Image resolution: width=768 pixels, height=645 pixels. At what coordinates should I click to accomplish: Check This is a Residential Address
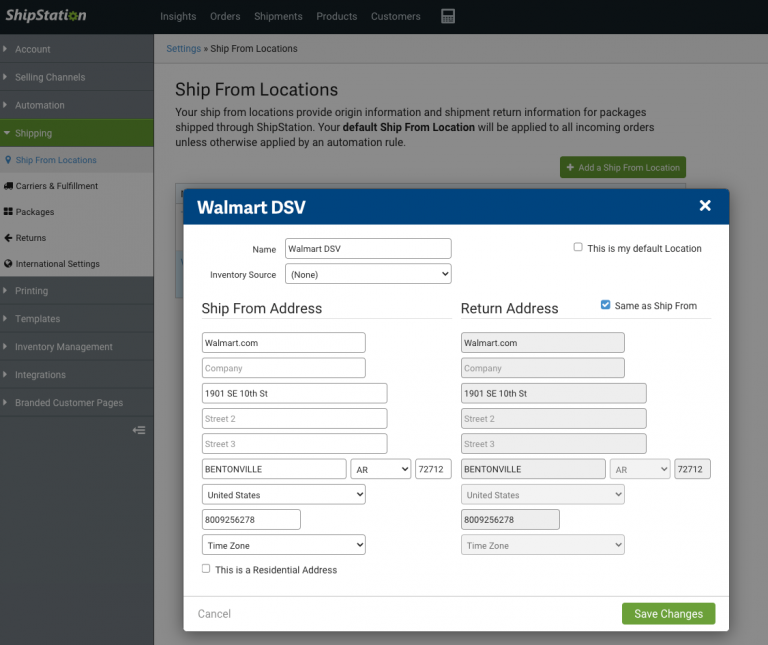[x=206, y=569]
